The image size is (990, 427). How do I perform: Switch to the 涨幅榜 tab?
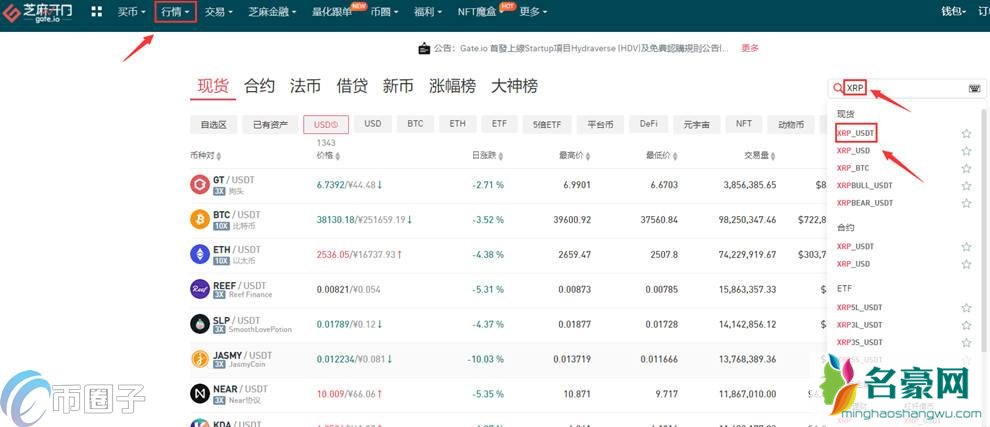click(453, 86)
